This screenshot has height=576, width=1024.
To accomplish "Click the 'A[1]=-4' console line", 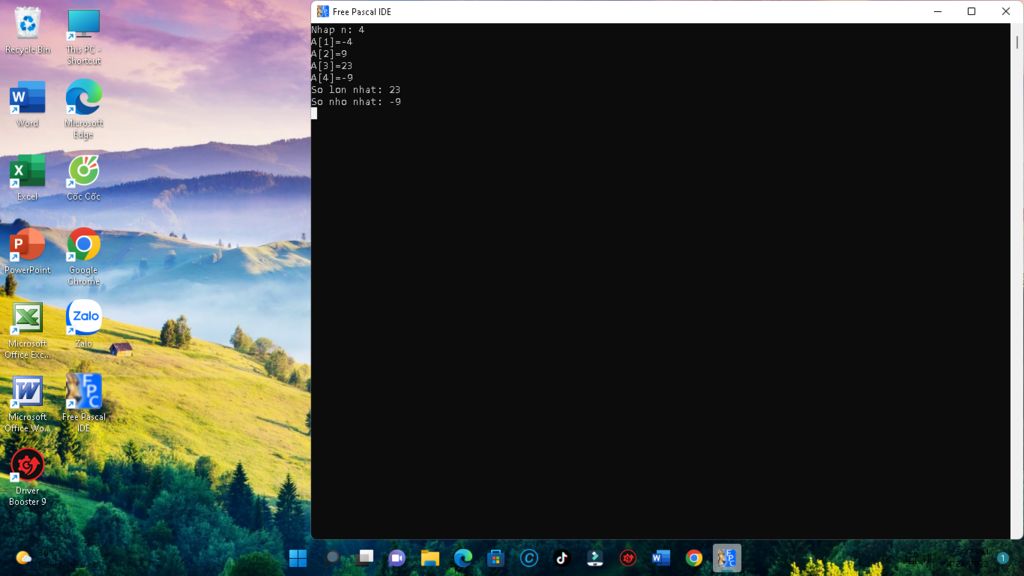I will pyautogui.click(x=332, y=42).
